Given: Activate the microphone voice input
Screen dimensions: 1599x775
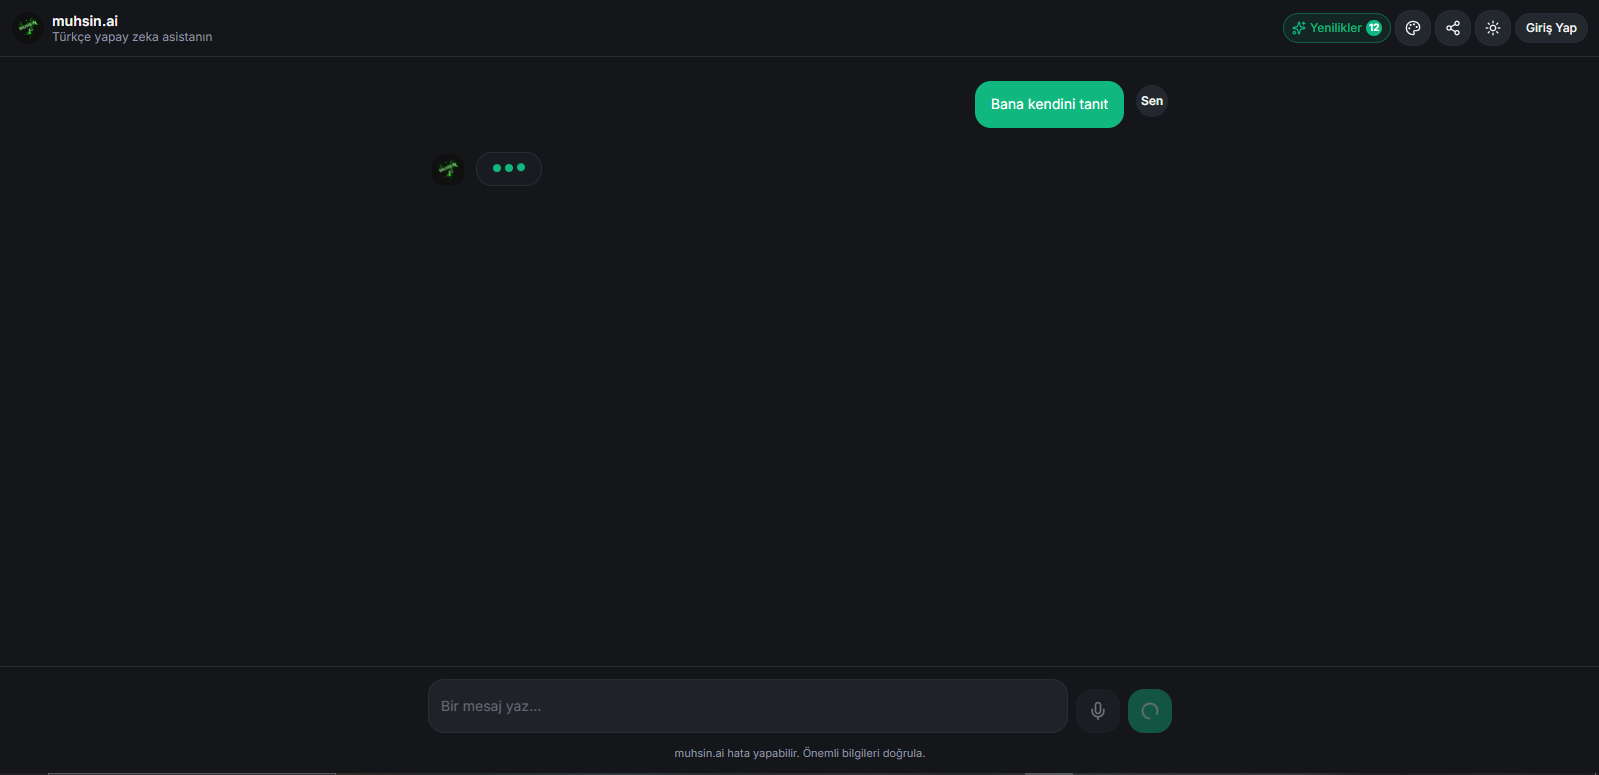Looking at the screenshot, I should [1098, 711].
